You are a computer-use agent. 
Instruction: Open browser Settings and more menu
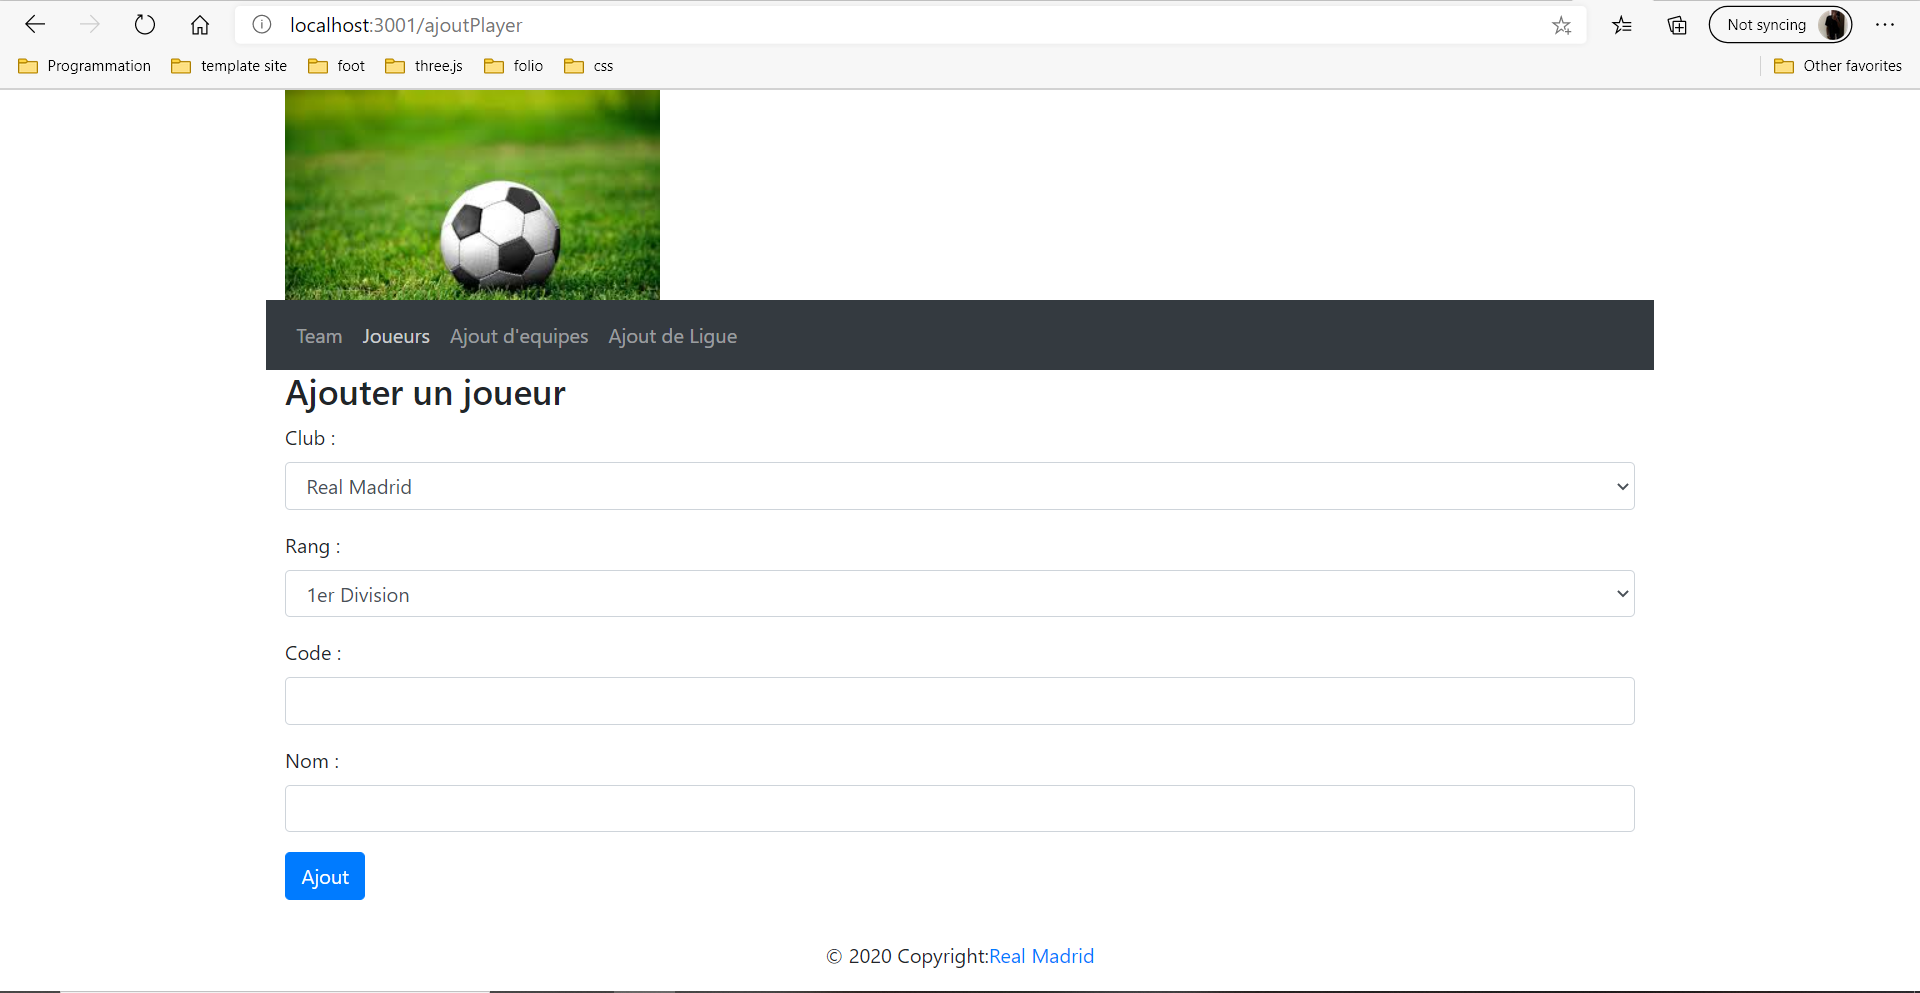coord(1885,25)
